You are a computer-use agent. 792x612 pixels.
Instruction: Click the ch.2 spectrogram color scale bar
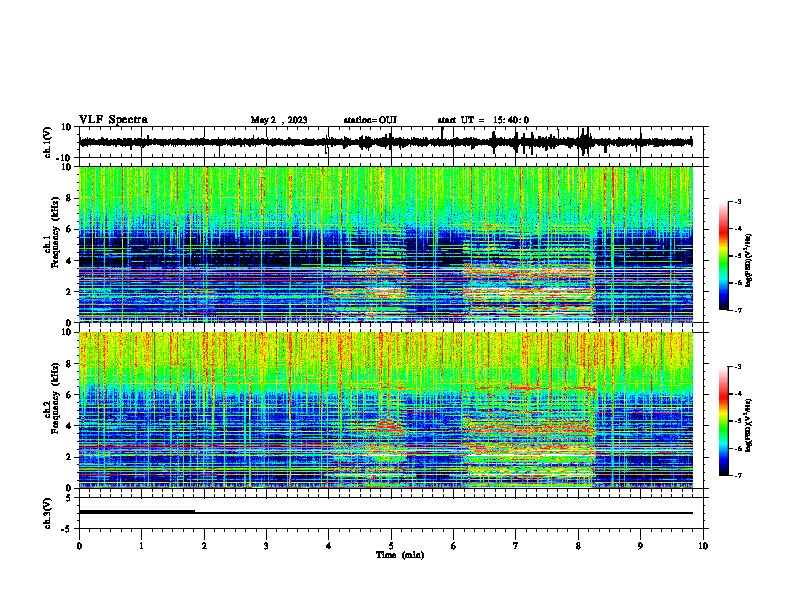pos(724,421)
